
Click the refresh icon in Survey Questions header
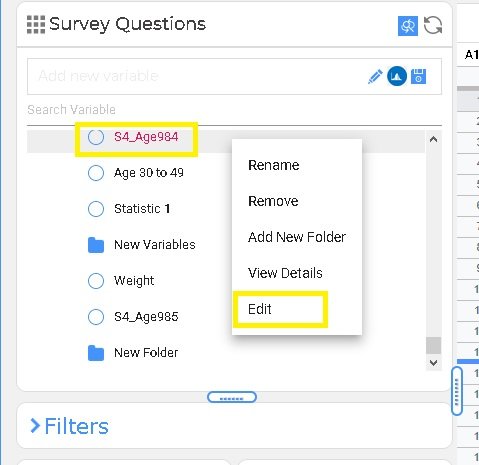tap(433, 25)
